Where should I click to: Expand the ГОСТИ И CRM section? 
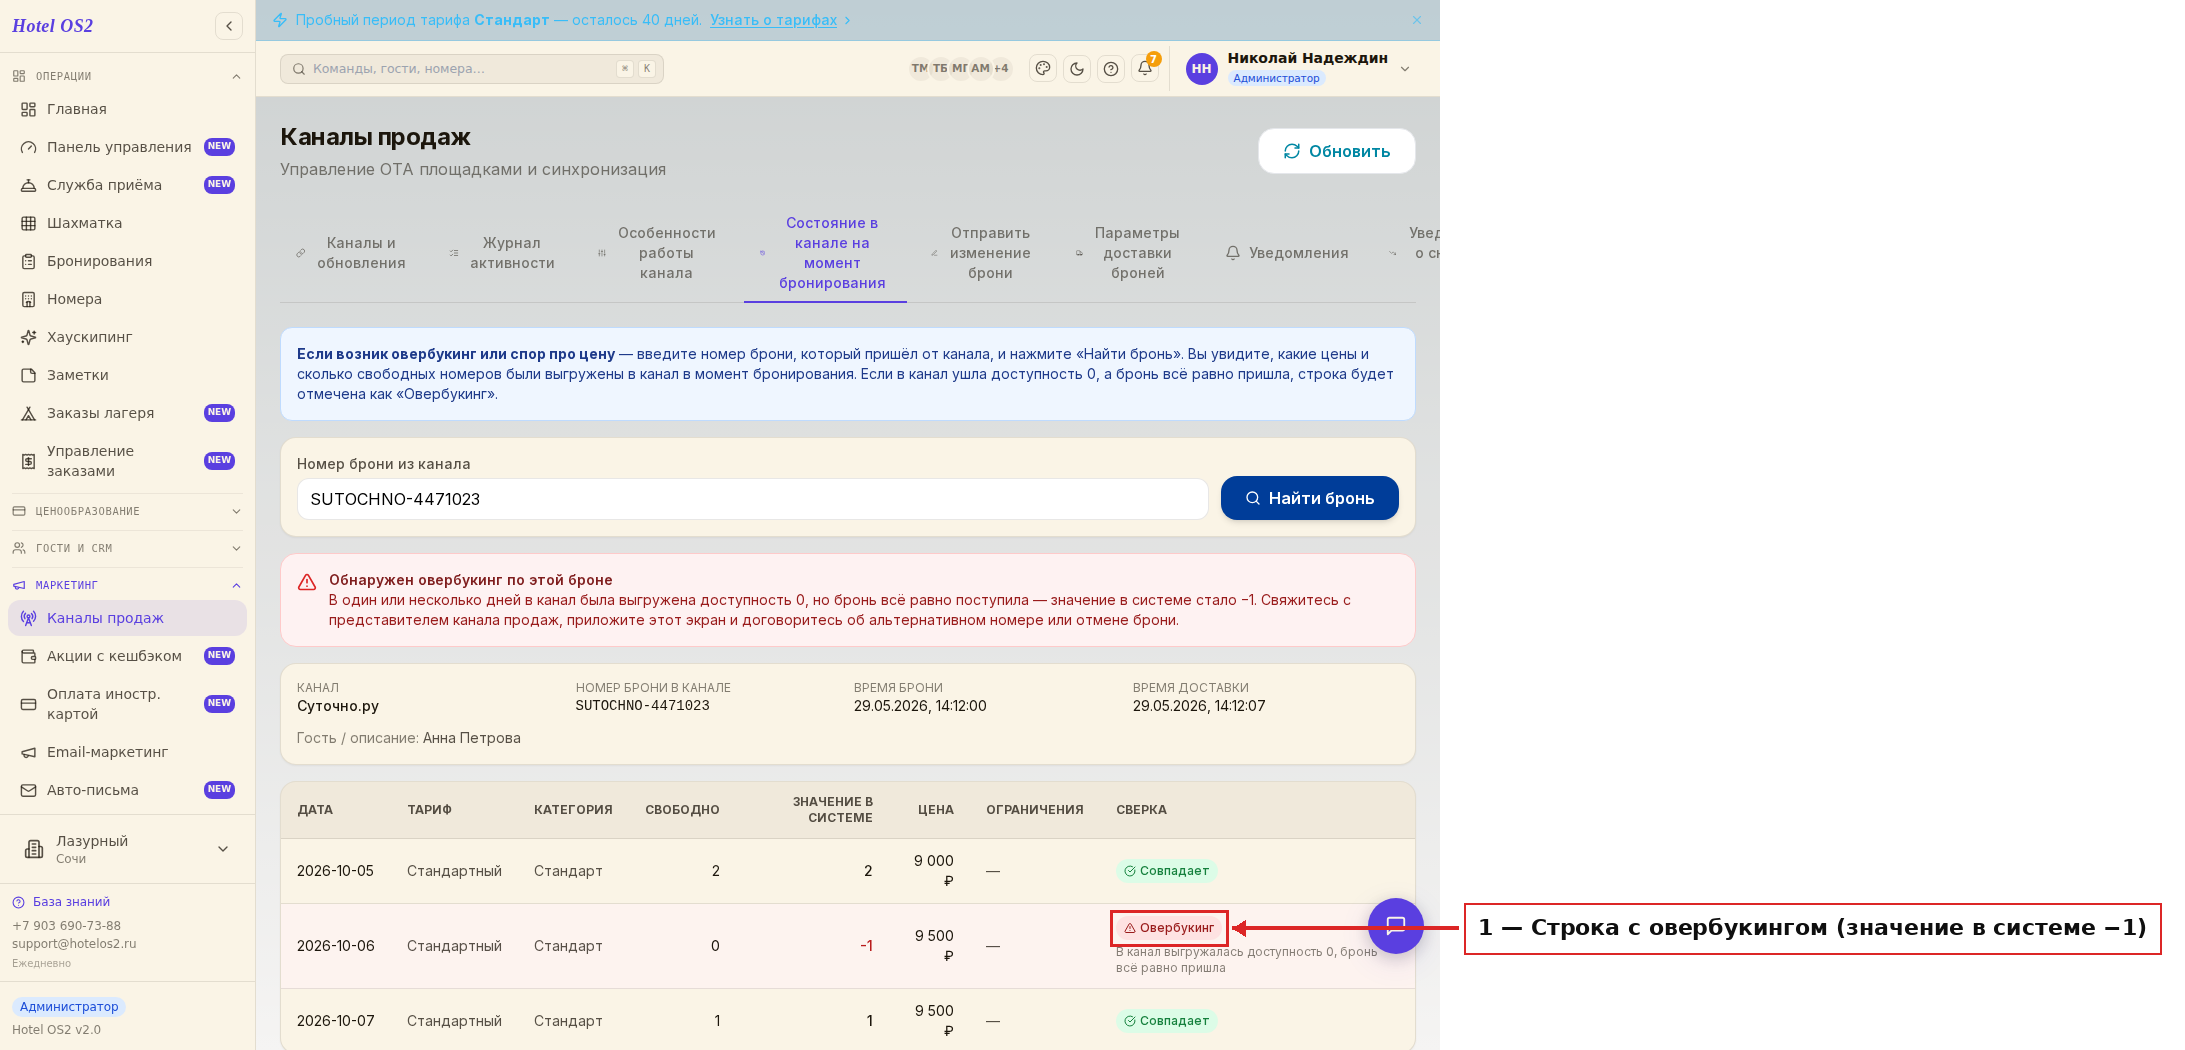pos(127,548)
